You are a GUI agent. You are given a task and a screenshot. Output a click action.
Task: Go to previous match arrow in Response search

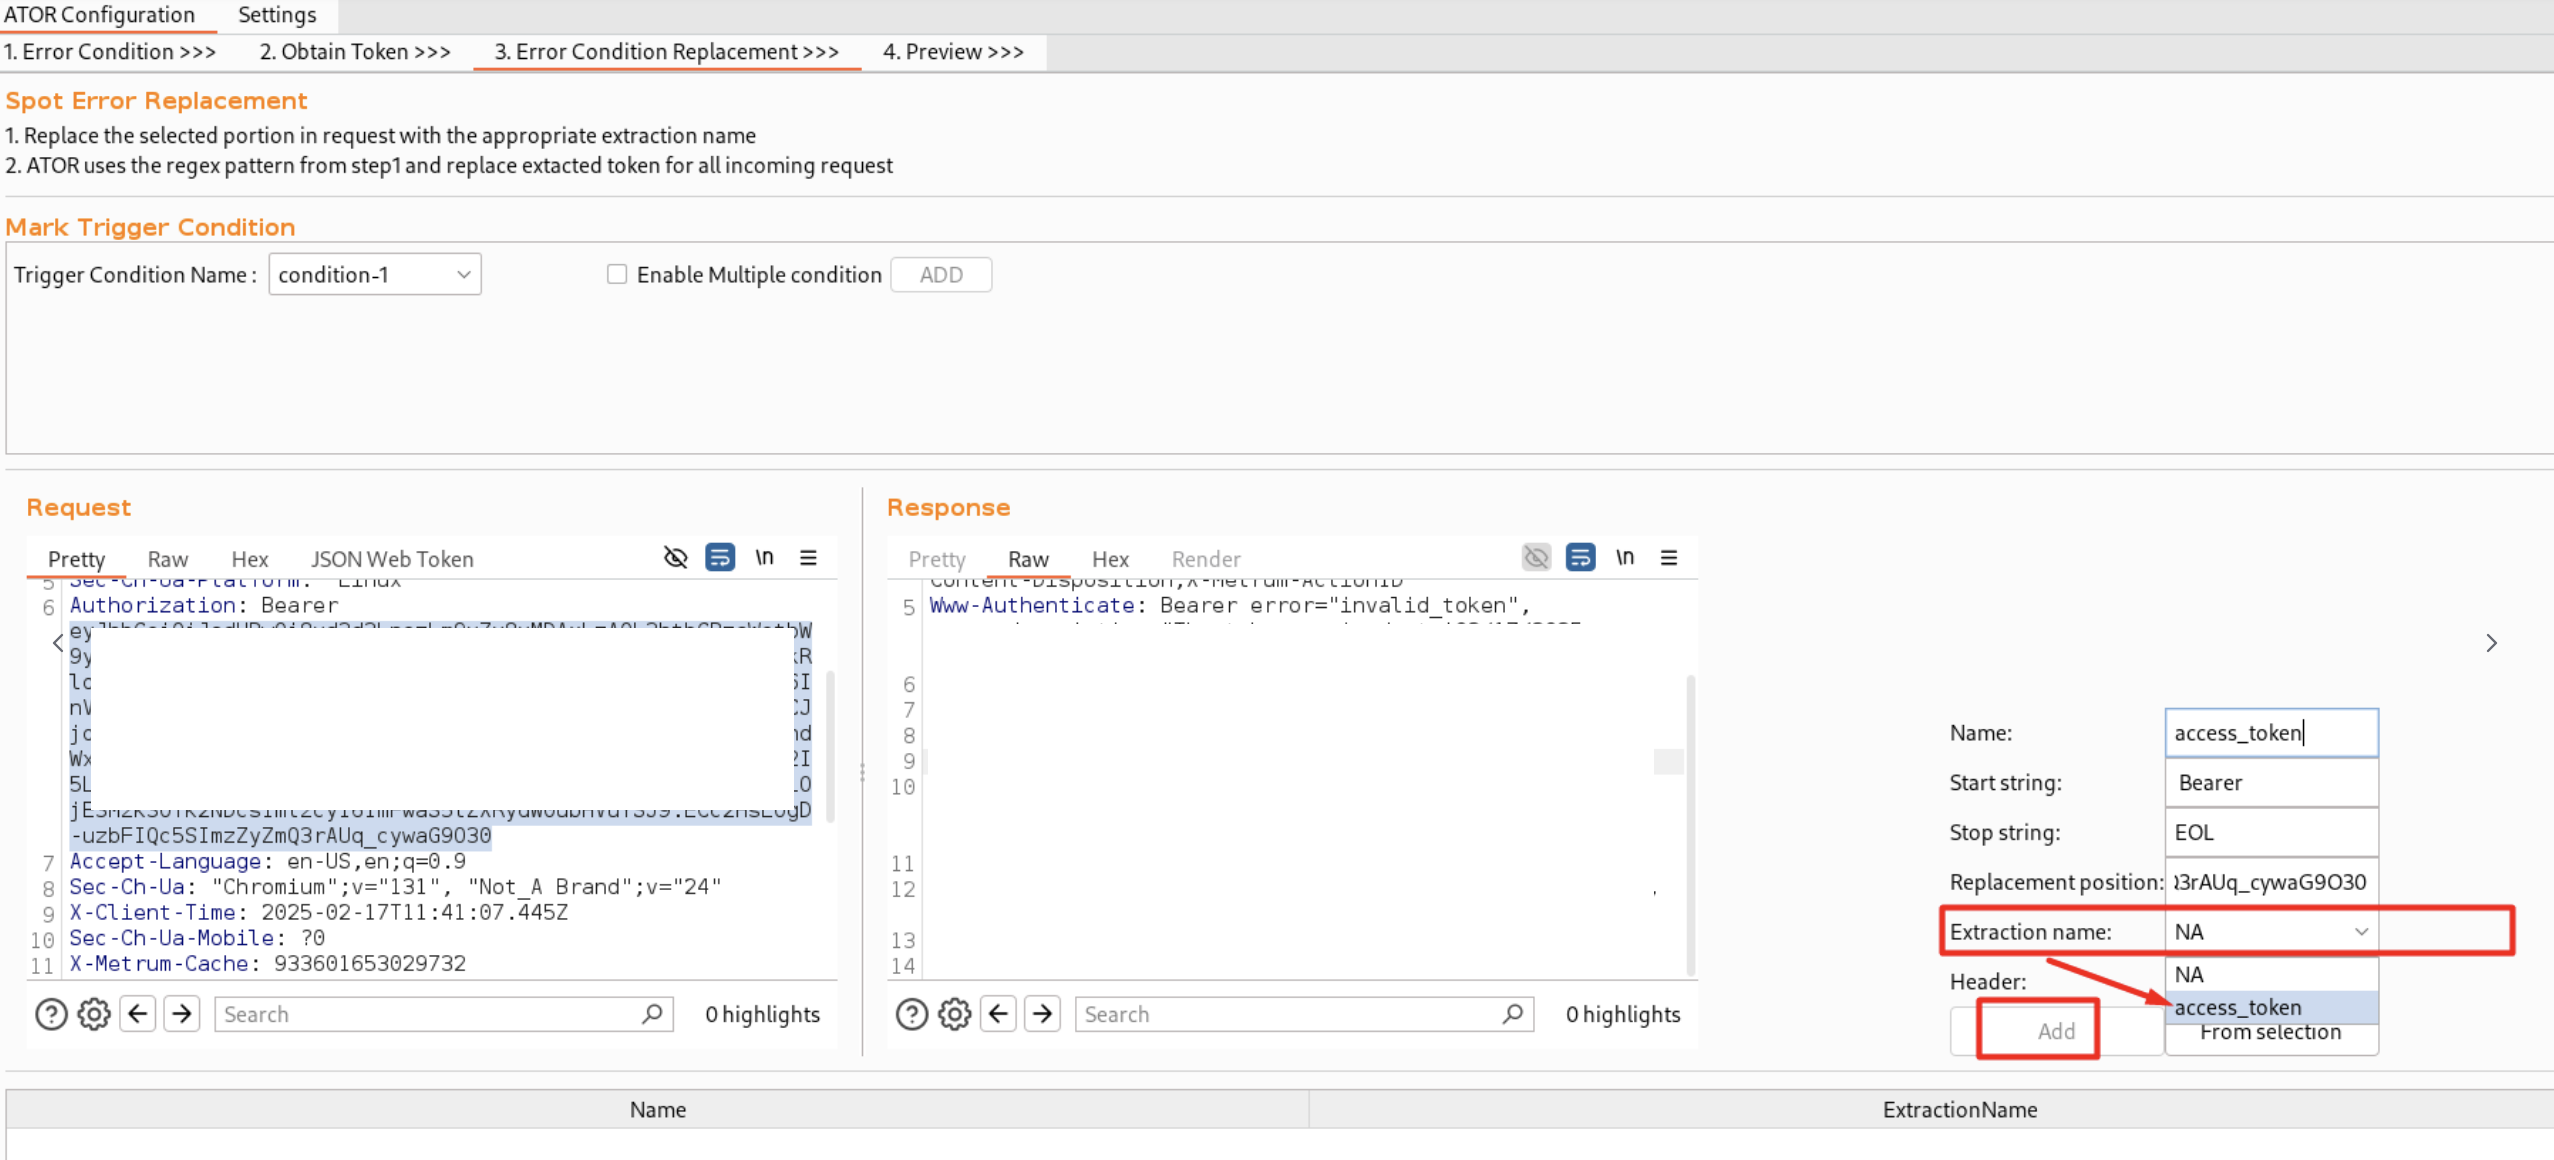pyautogui.click(x=998, y=1014)
